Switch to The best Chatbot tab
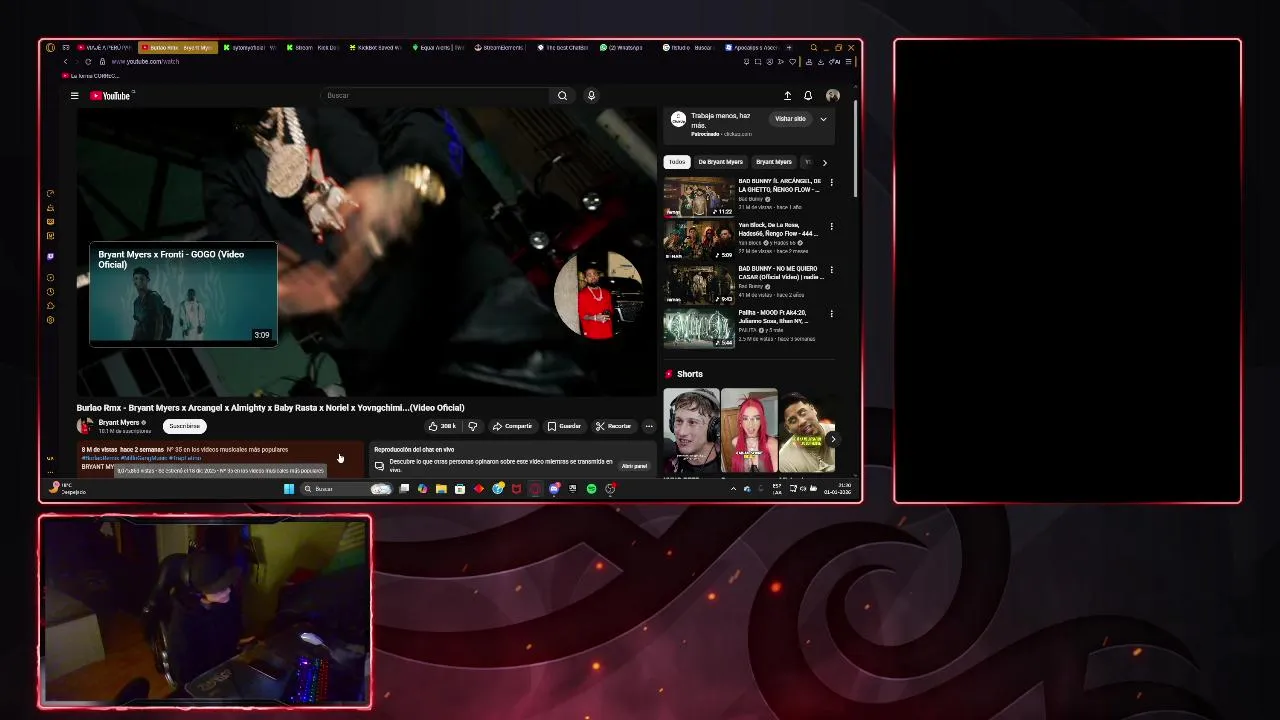This screenshot has width=1280, height=720. (562, 48)
